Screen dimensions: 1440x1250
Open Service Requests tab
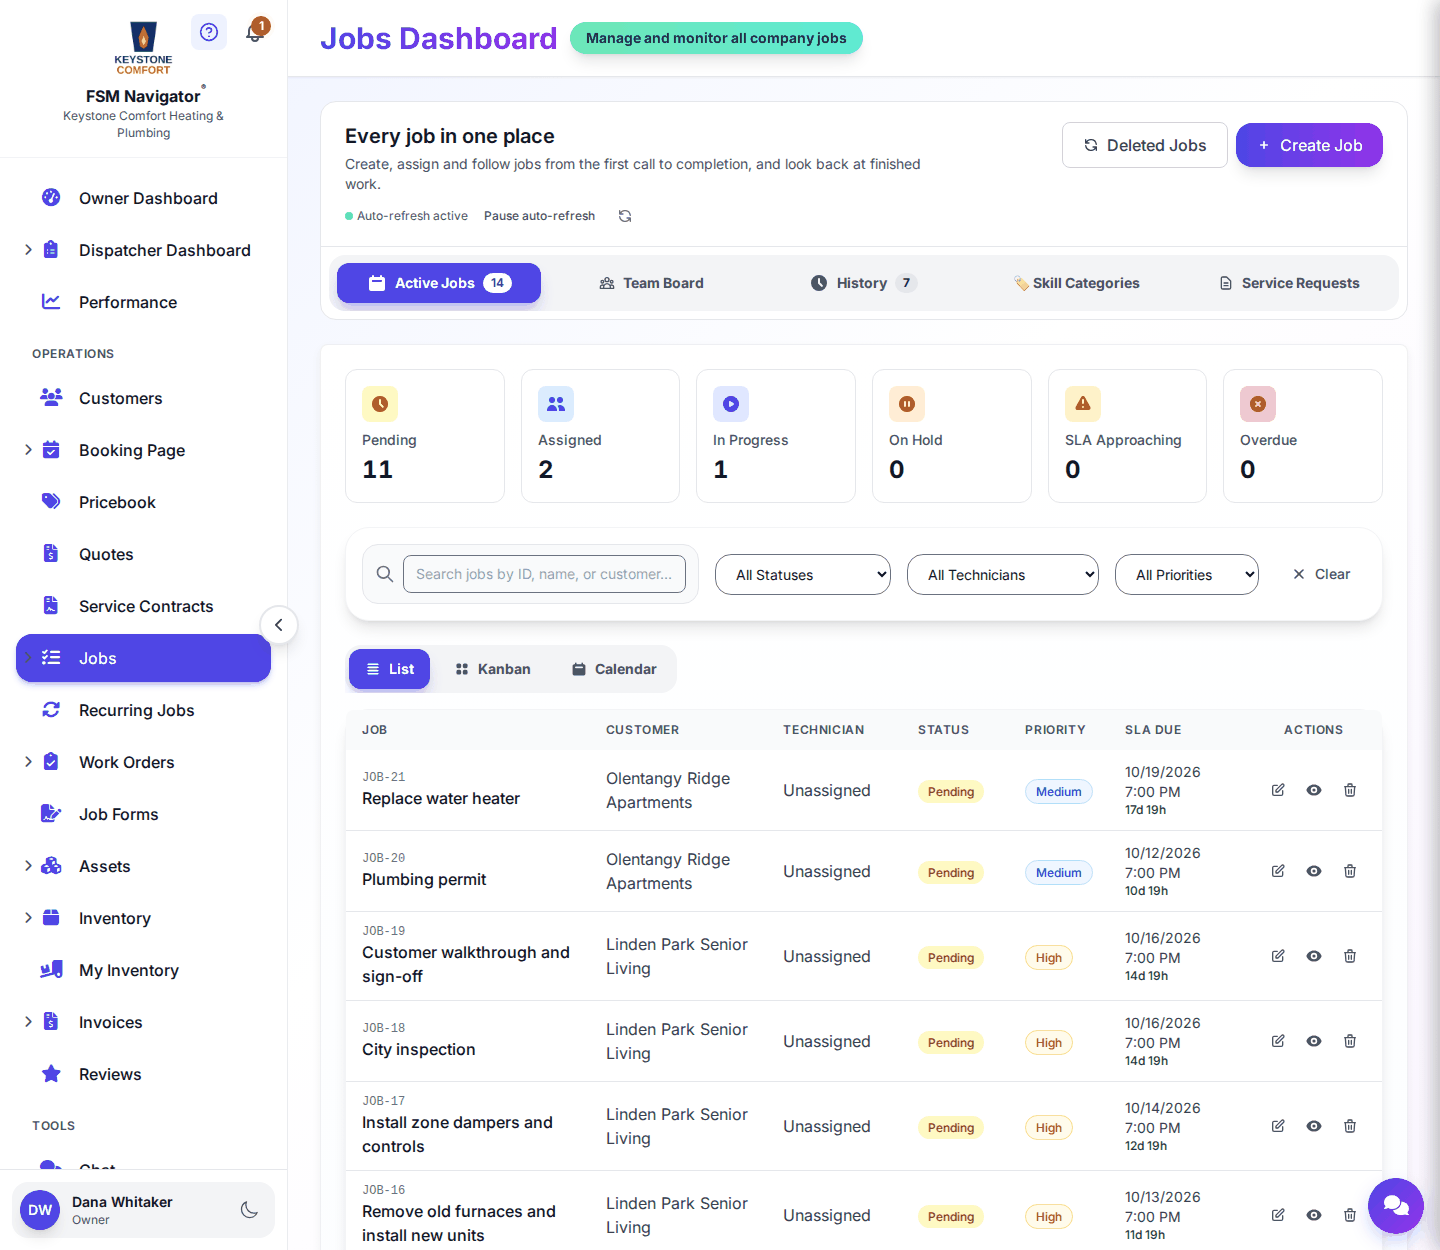click(x=1289, y=283)
